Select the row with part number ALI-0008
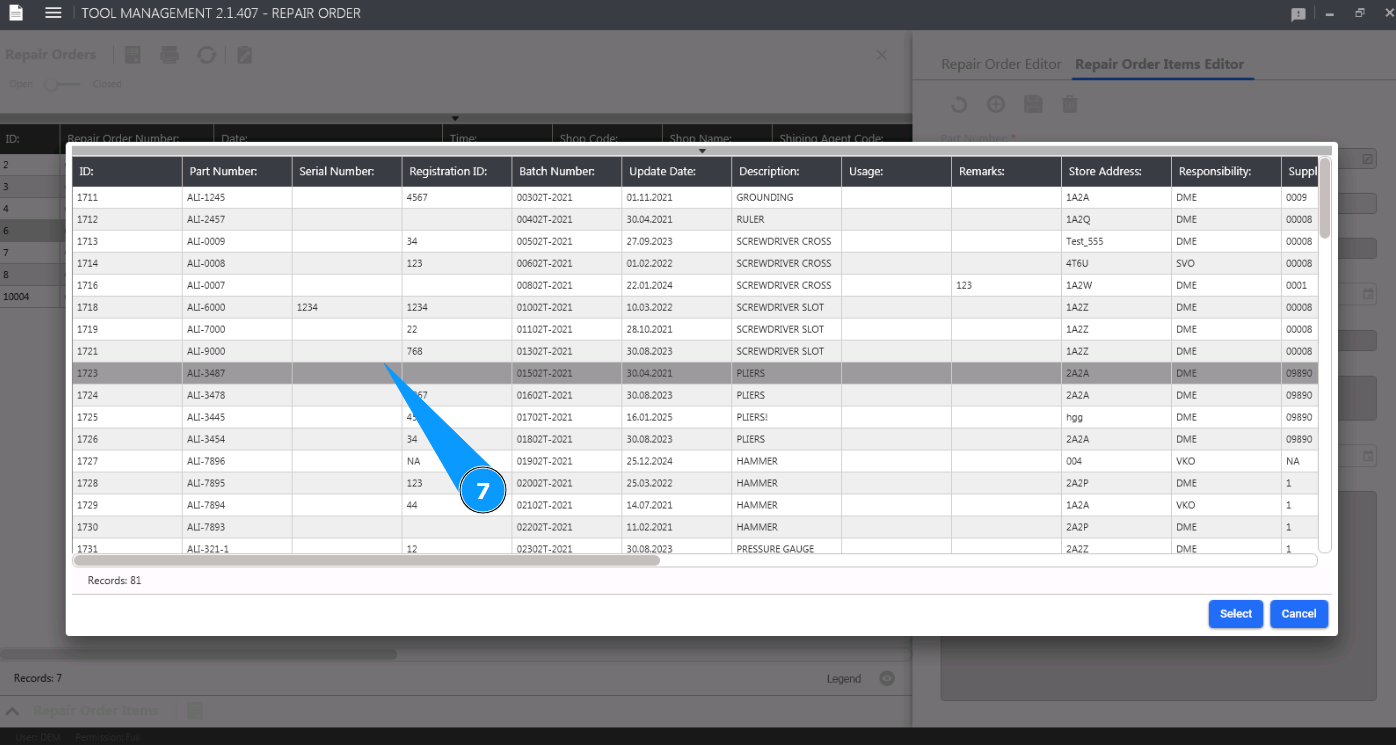Viewport: 1396px width, 746px height. [695, 264]
